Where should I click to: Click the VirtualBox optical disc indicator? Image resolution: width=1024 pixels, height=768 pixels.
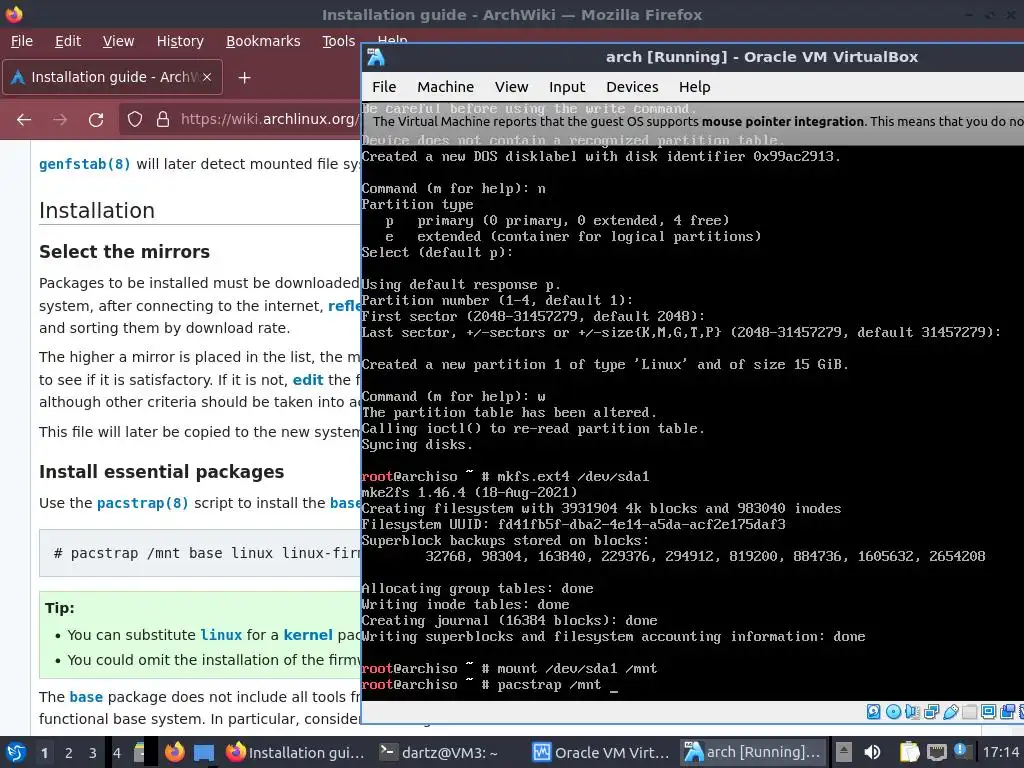tap(893, 712)
